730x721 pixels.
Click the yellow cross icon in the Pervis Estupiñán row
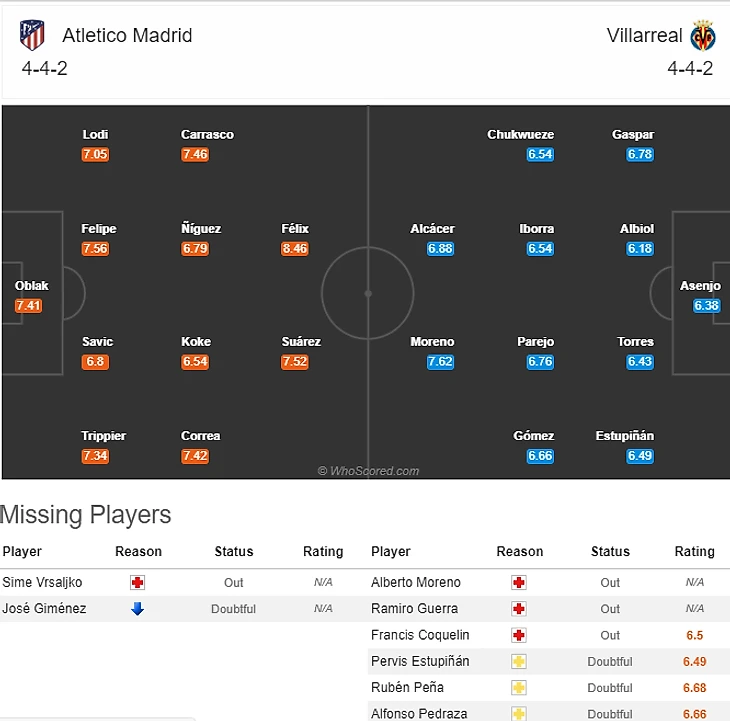(x=519, y=661)
